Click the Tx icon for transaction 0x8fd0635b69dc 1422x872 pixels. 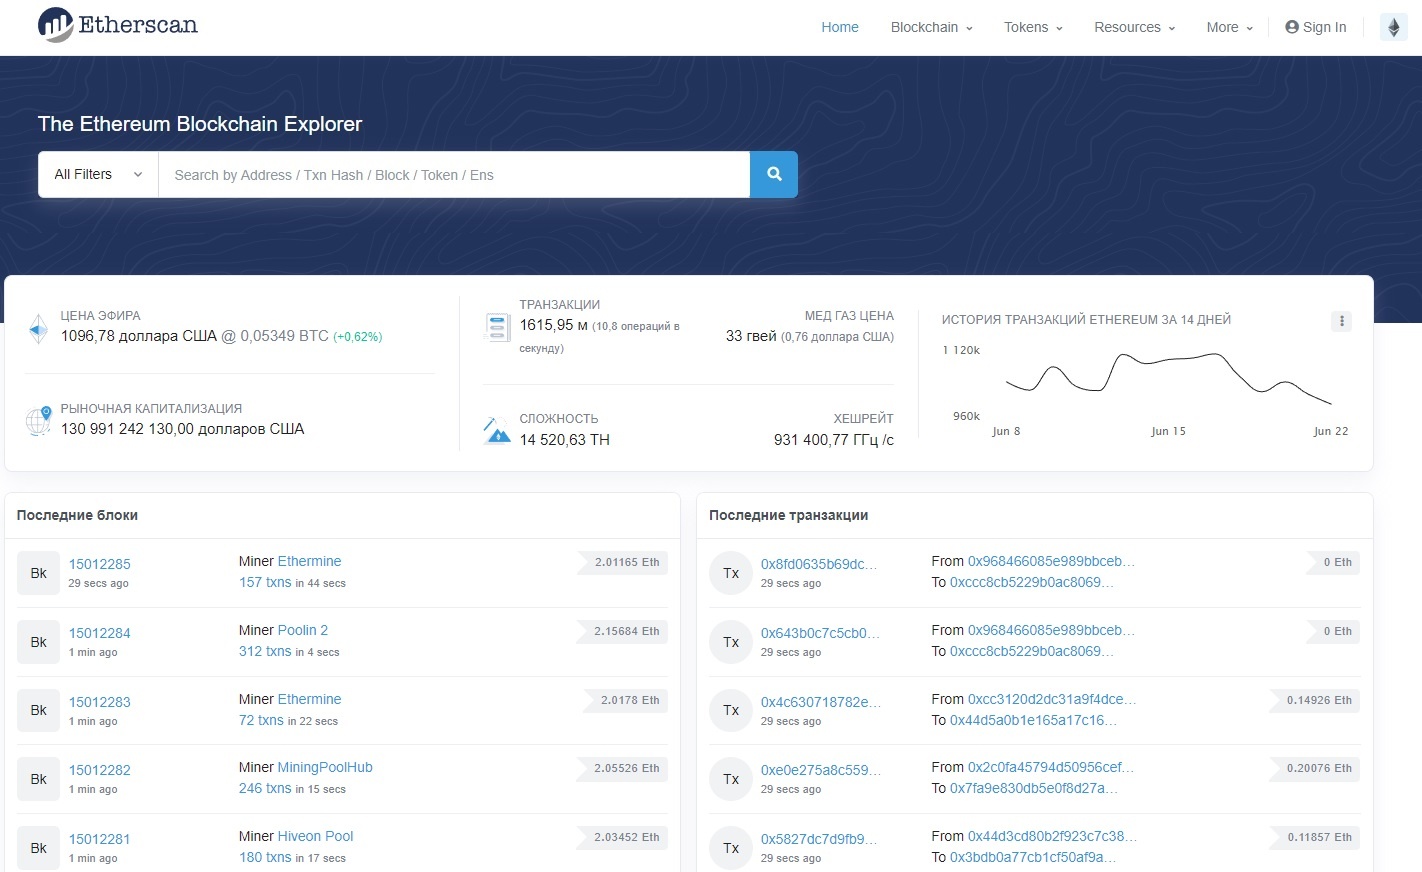(x=730, y=573)
